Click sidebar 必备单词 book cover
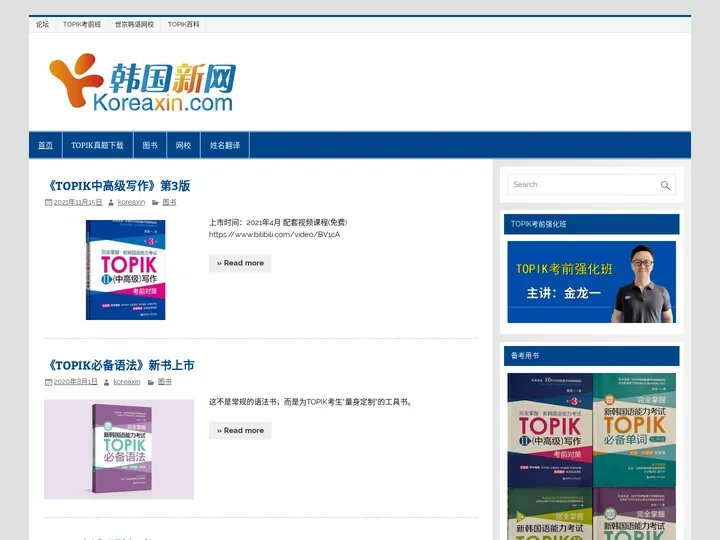Screen dimensions: 720x540 tap(635, 430)
